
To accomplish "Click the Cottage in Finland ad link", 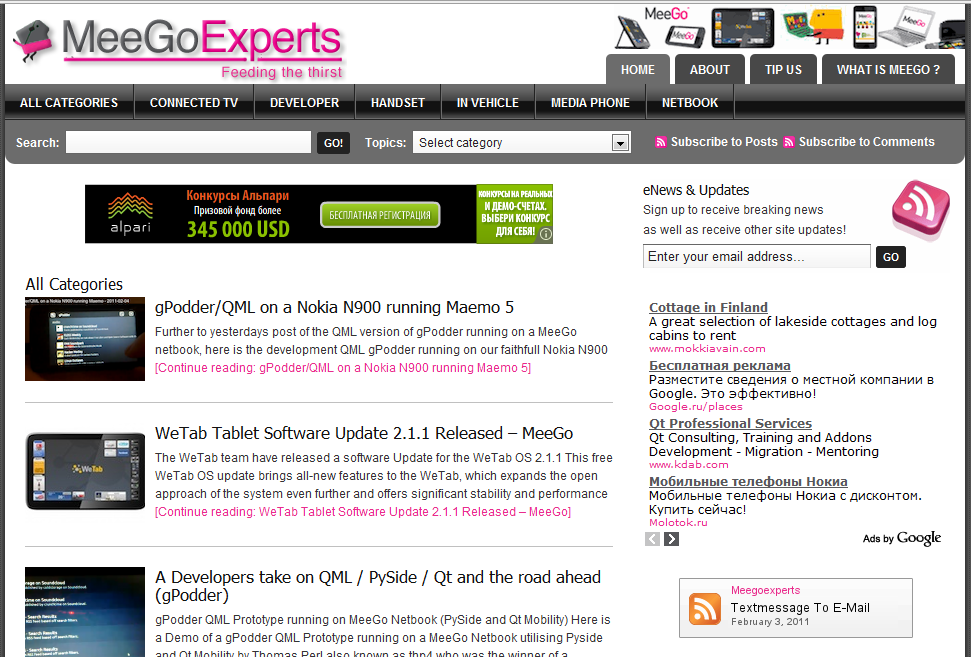I will [708, 307].
